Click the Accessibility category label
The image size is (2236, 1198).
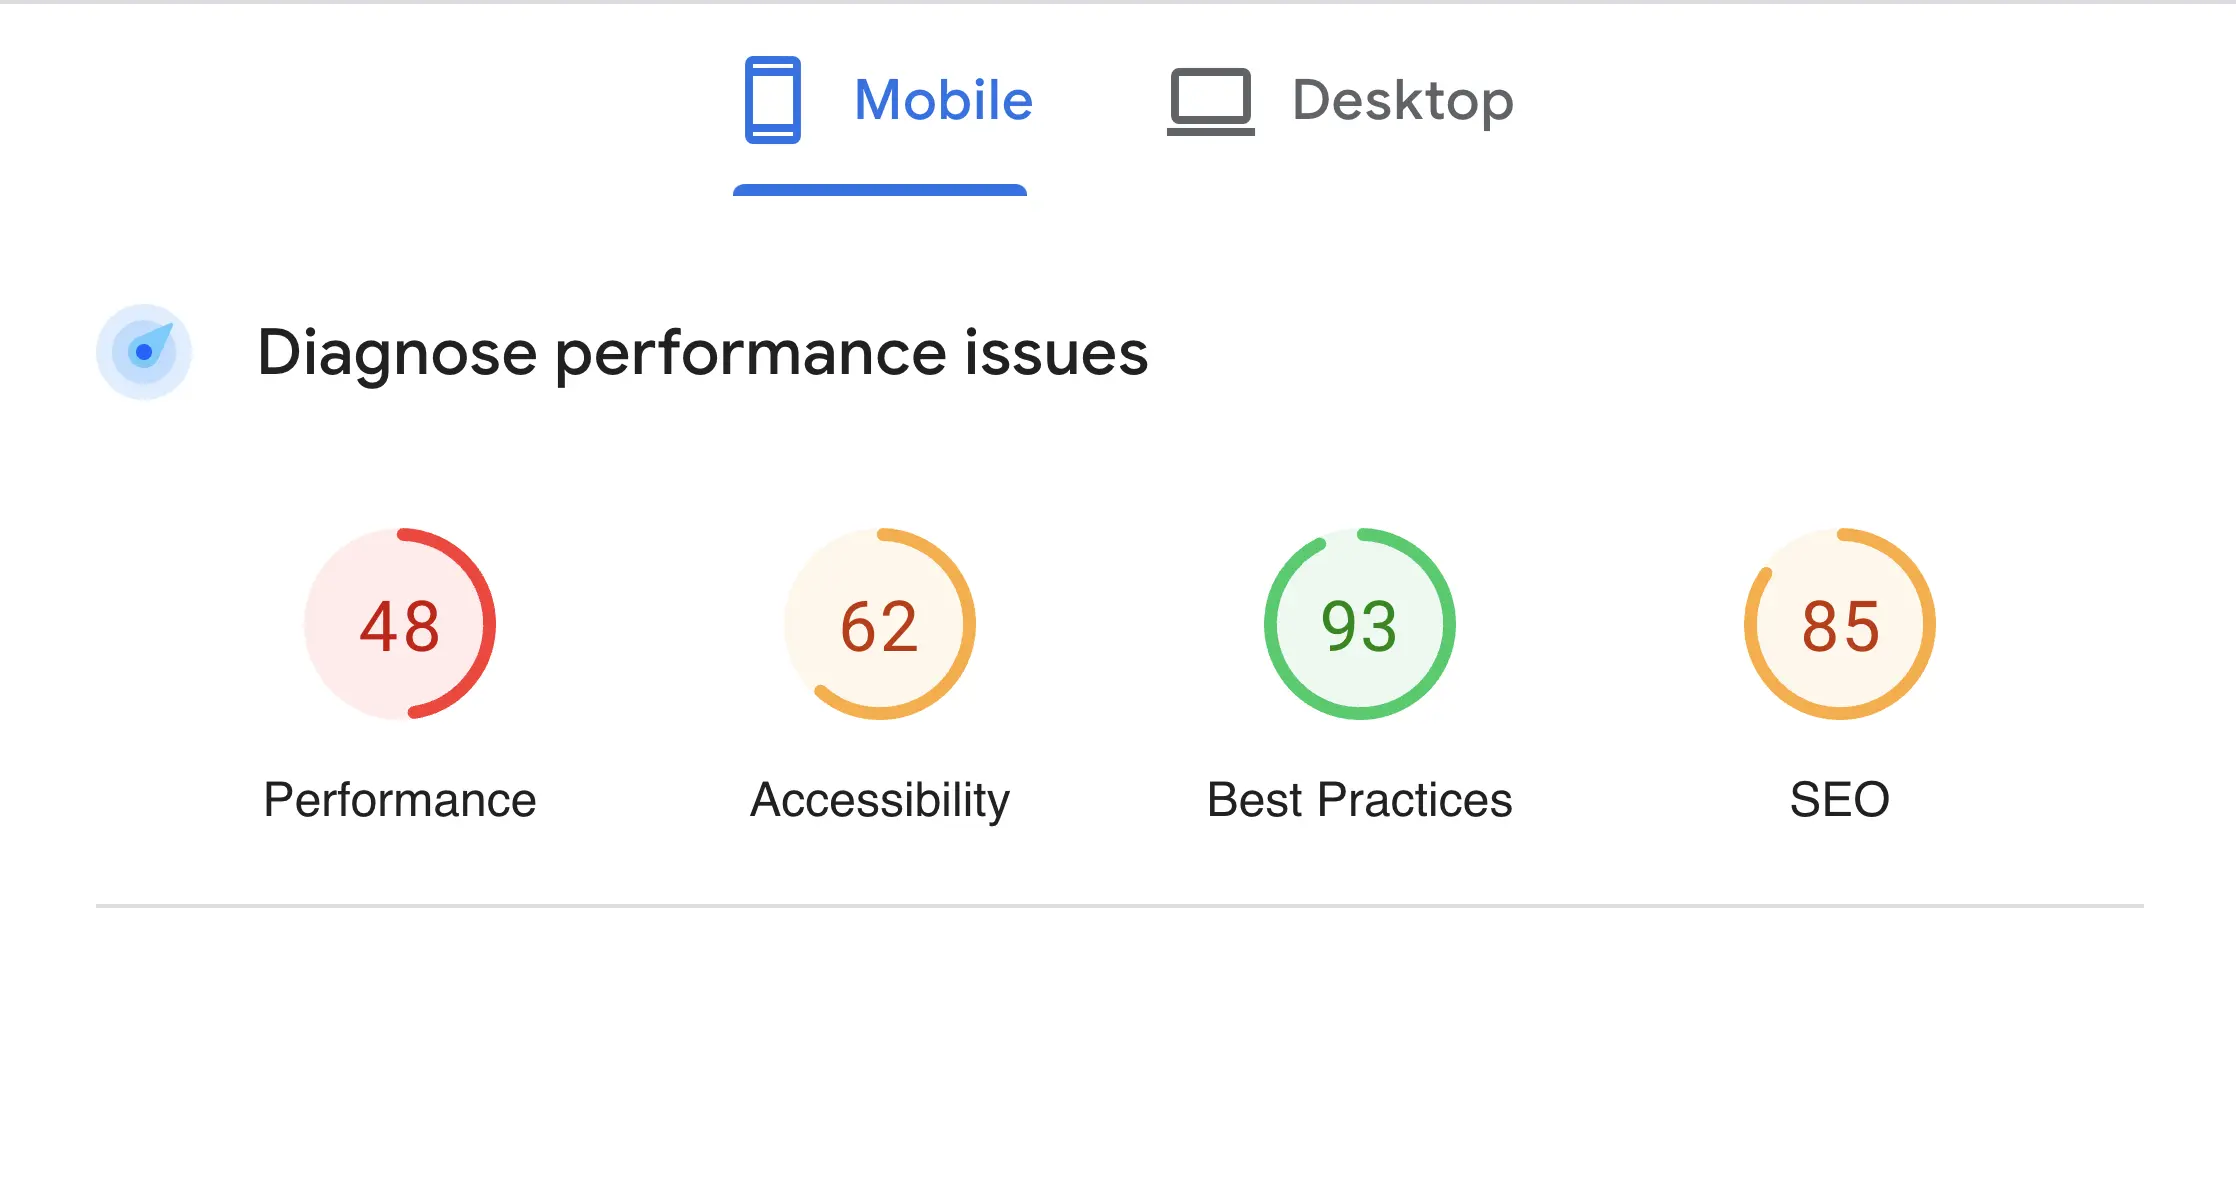pos(880,800)
